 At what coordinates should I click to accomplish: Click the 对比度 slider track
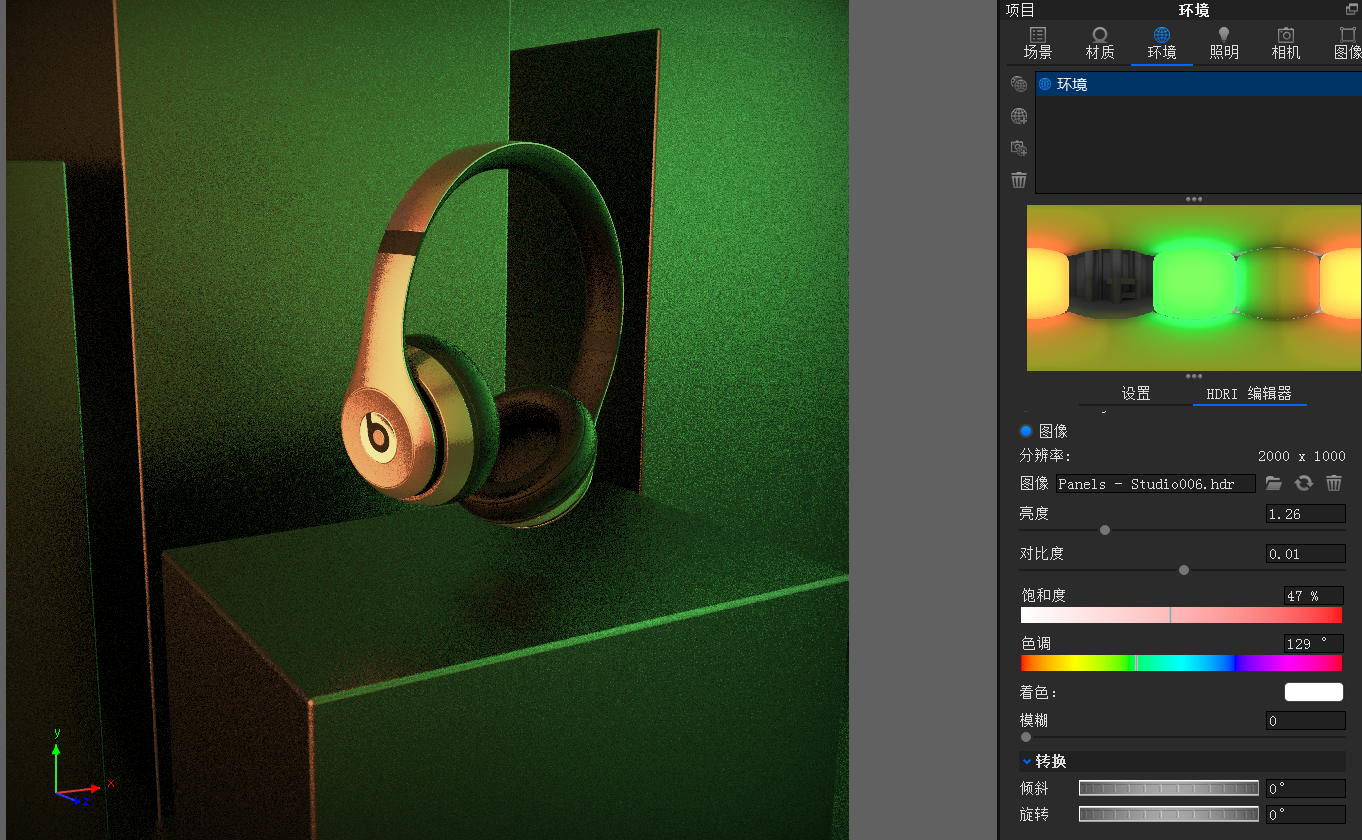(1182, 570)
